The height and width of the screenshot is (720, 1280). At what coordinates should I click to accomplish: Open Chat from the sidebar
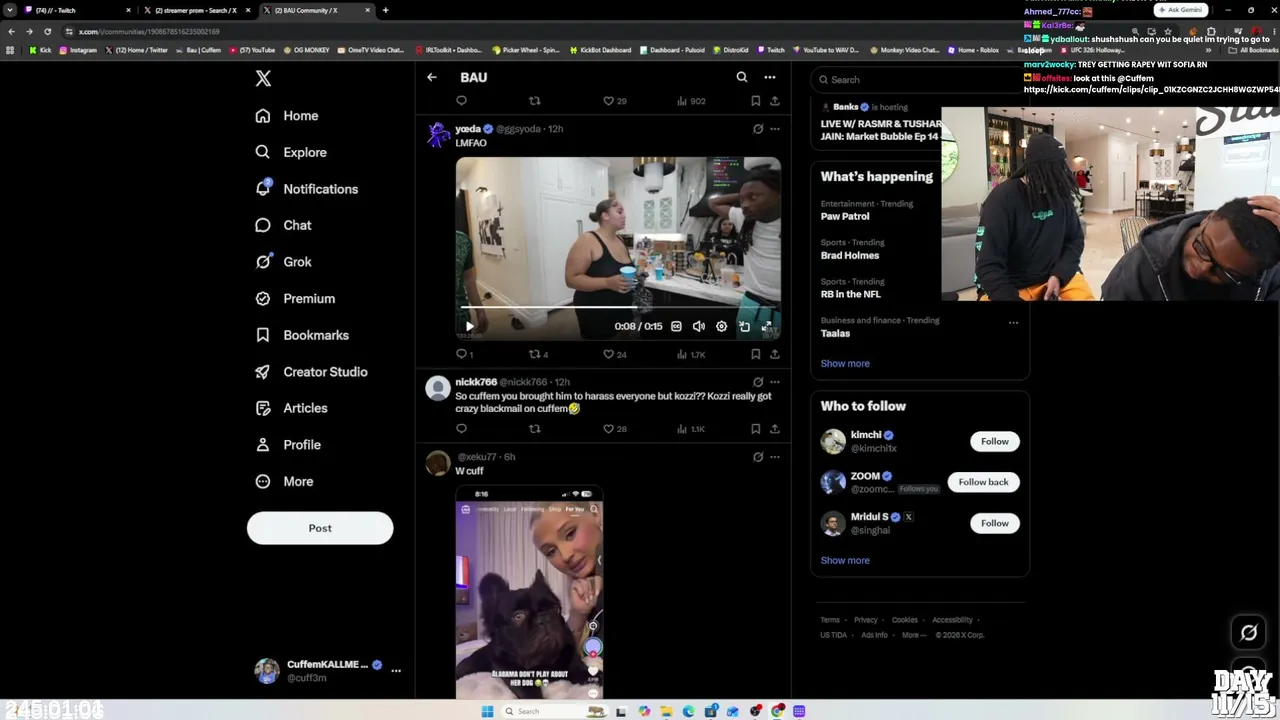coord(283,225)
